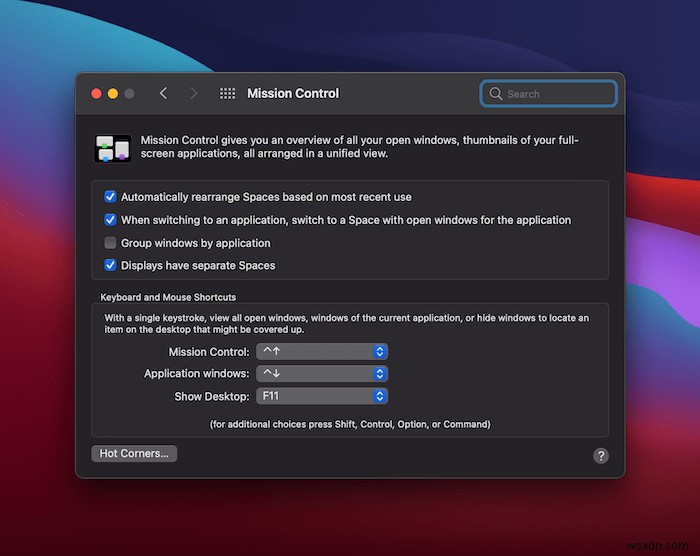Click the Mission Control window title
700x556 pixels.
(x=293, y=93)
